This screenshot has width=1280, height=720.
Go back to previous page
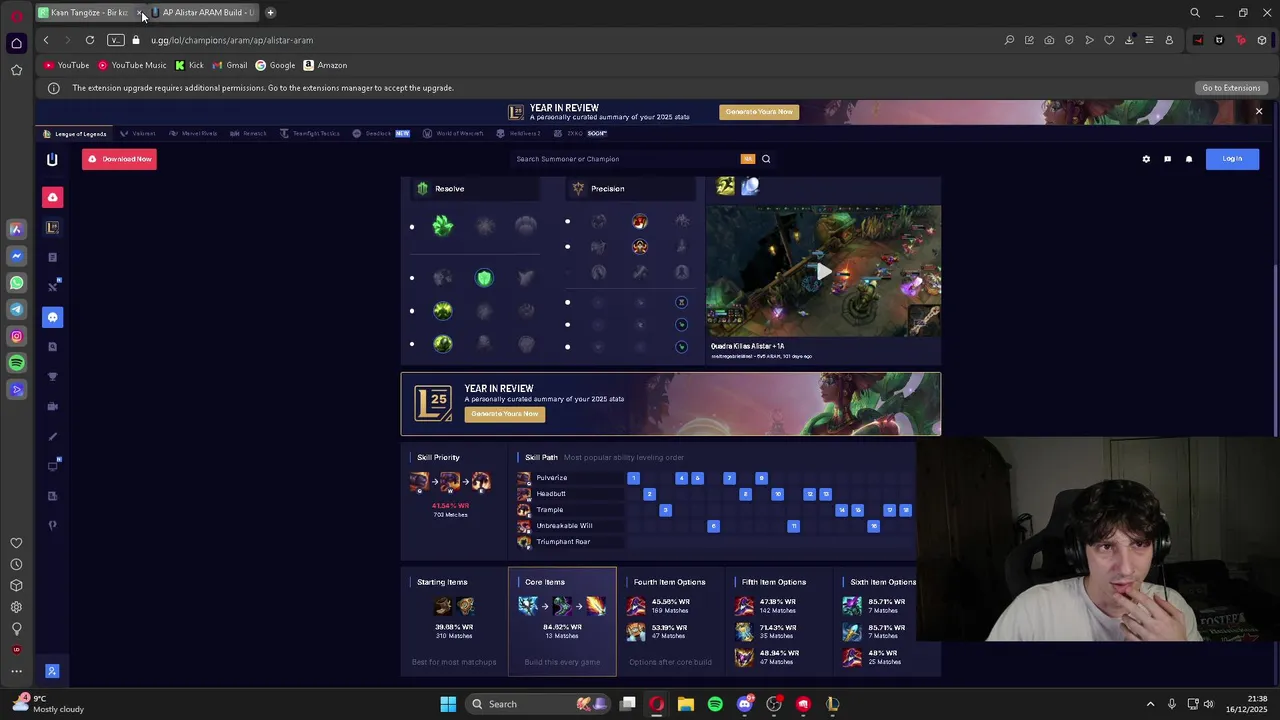click(x=46, y=40)
